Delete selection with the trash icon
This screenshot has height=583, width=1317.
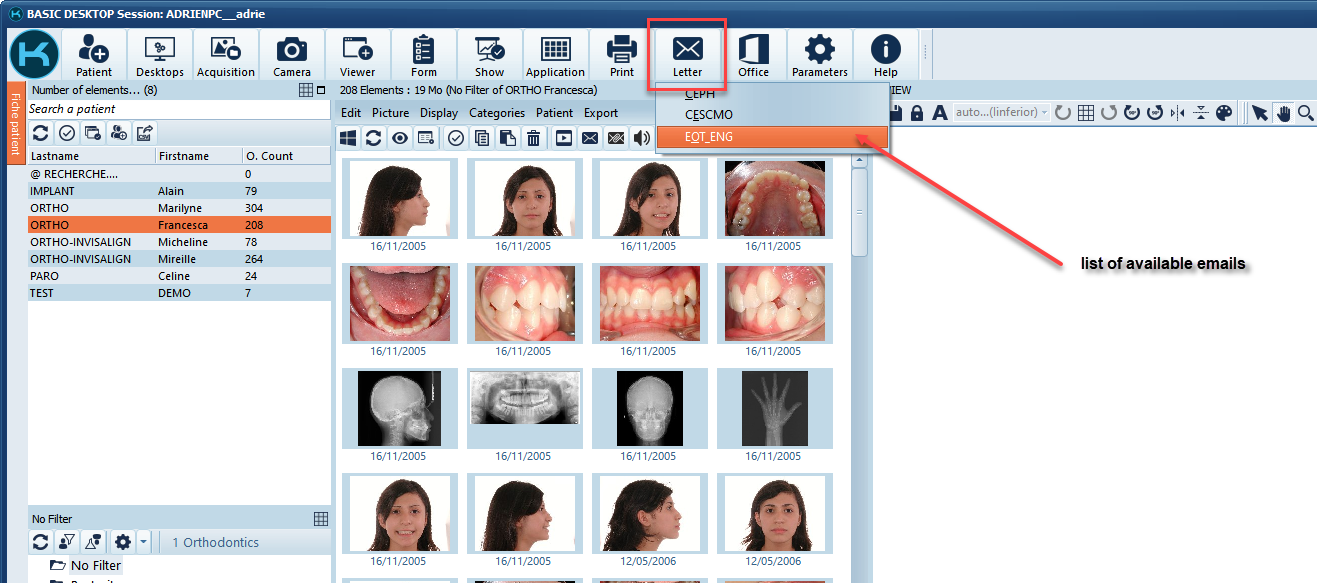tap(535, 138)
